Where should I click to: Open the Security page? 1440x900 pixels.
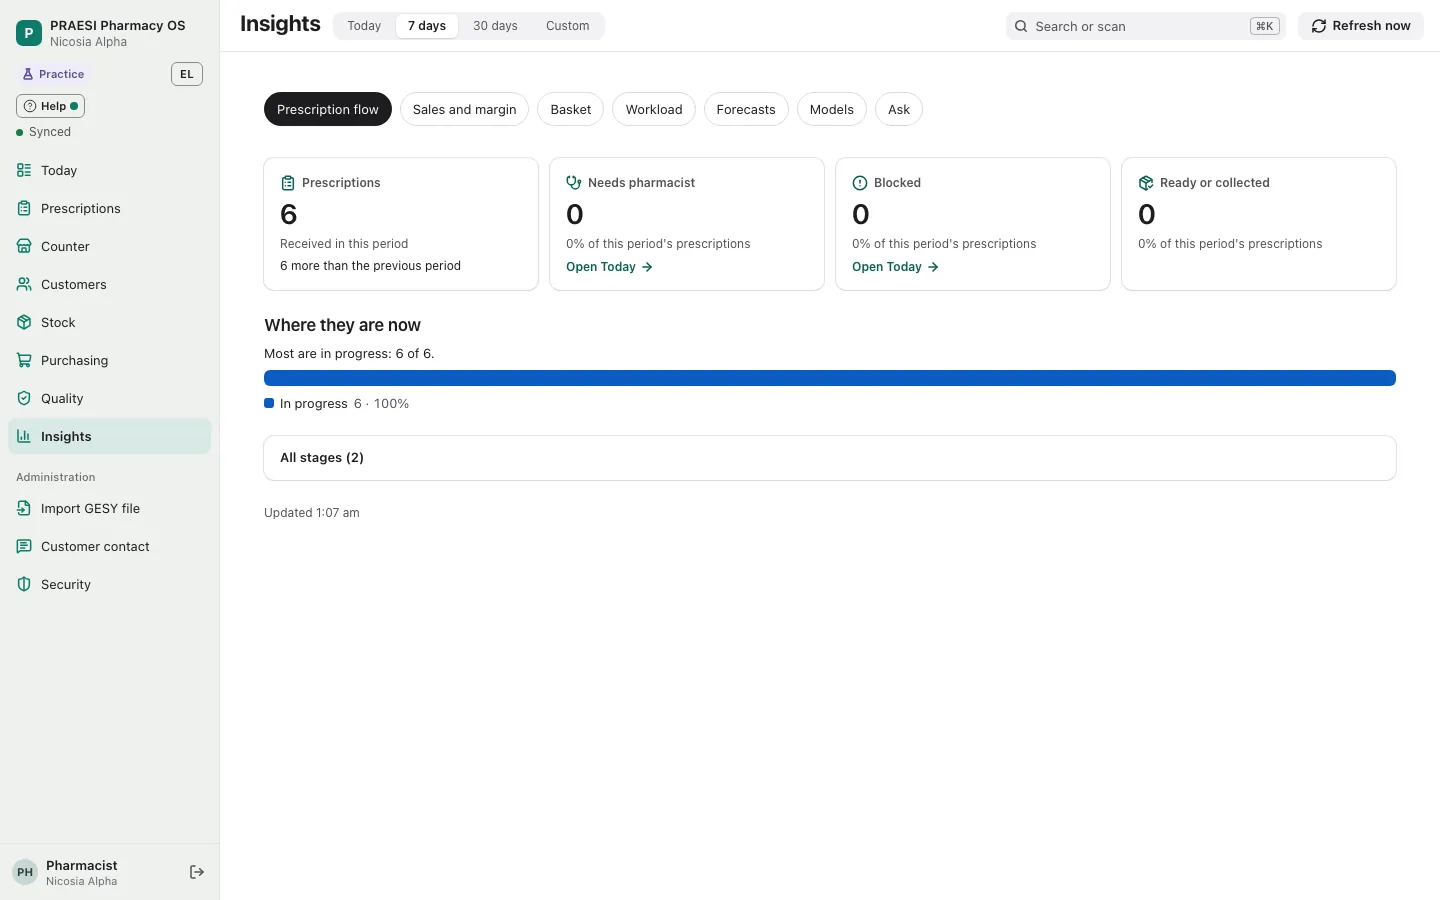109,585
